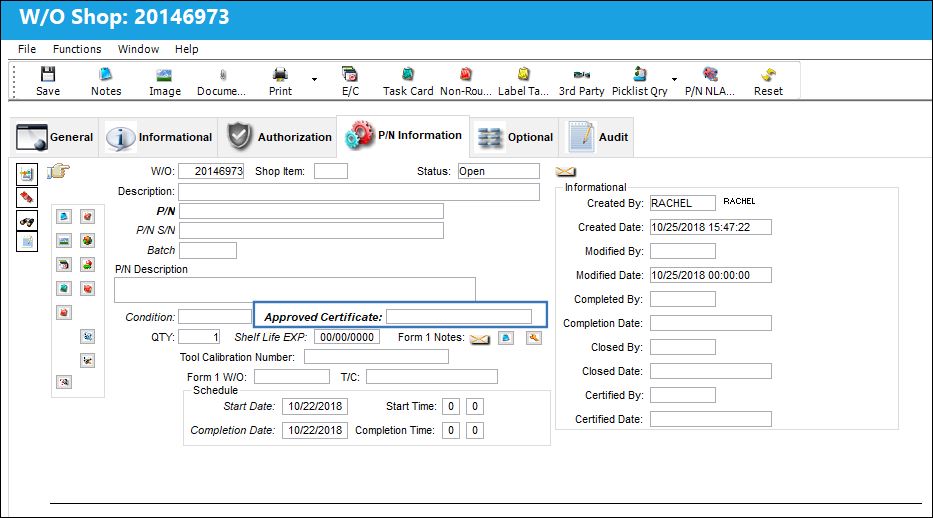Click the Condition field
This screenshot has height=518, width=933.
[215, 317]
